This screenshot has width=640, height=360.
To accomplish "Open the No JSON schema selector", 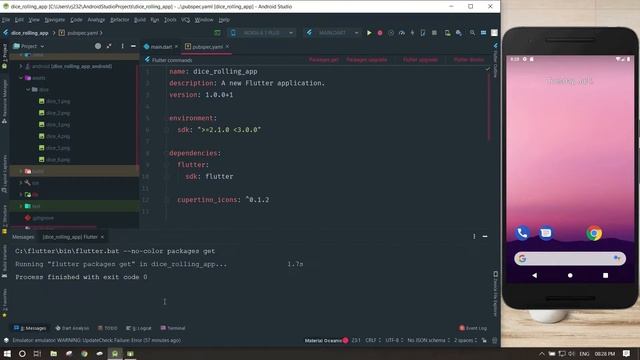I will [429, 340].
